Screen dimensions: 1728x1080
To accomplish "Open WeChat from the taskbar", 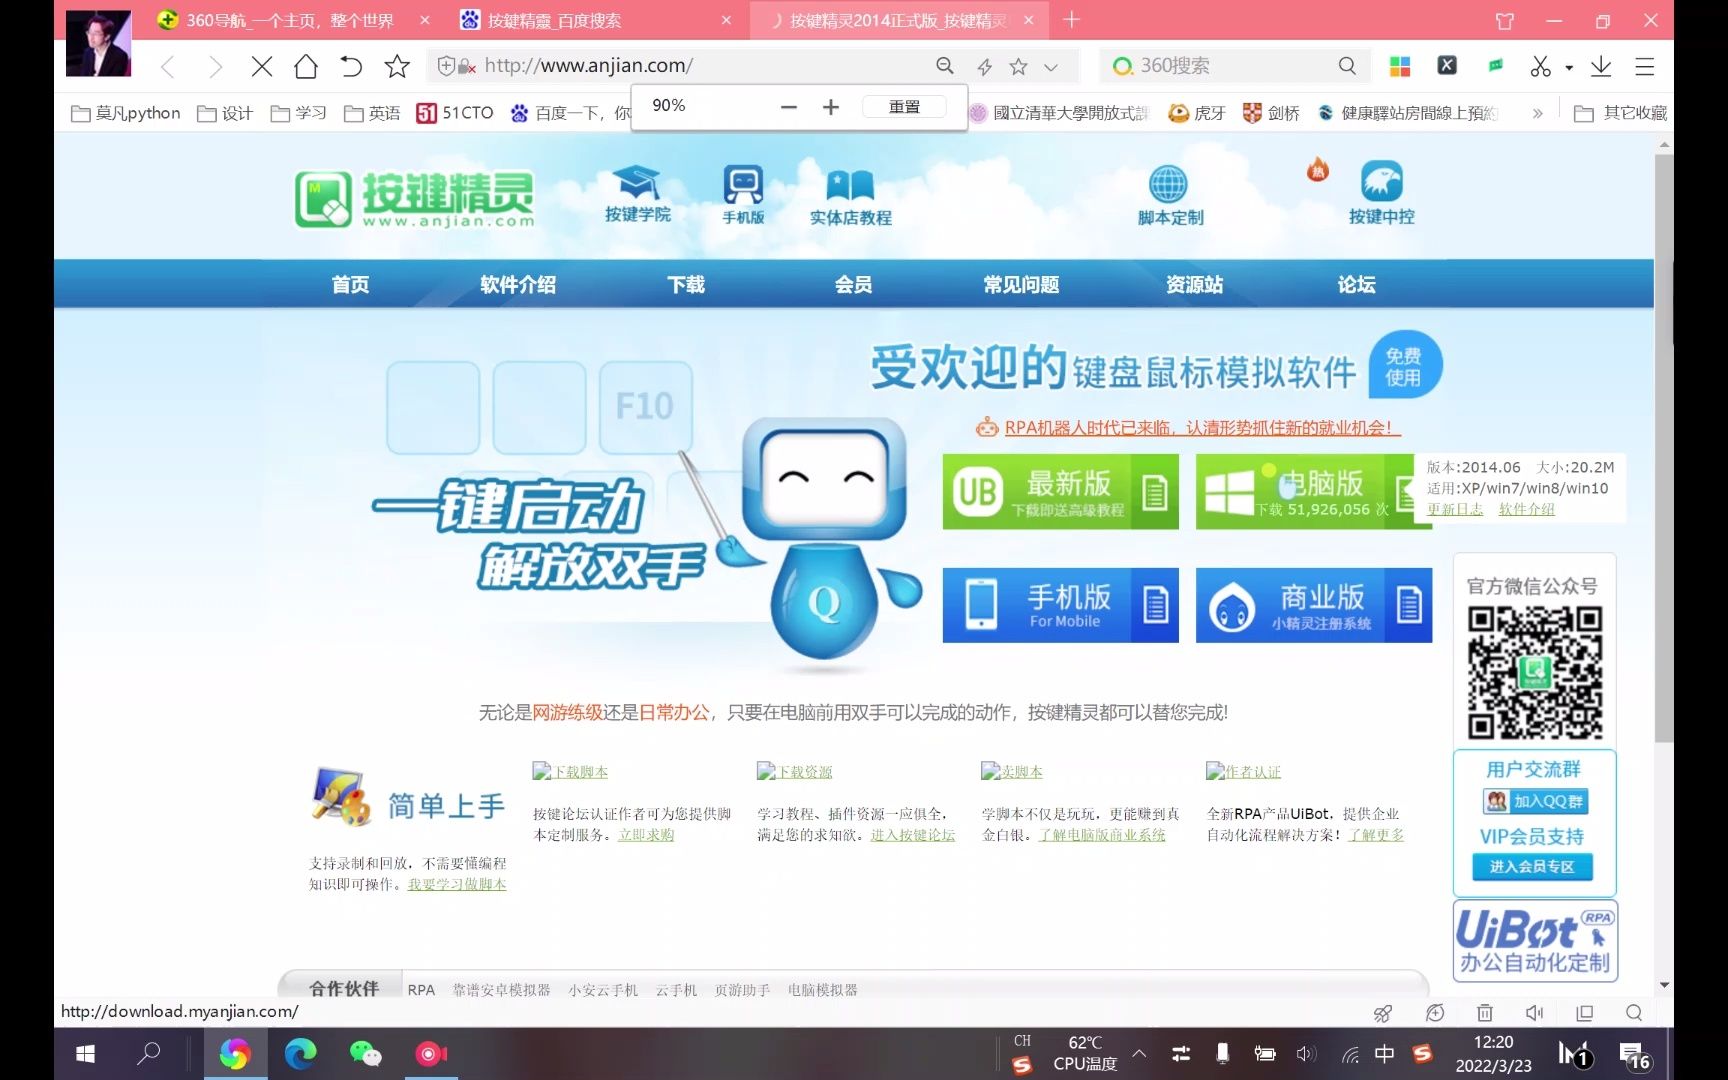I will click(x=365, y=1054).
